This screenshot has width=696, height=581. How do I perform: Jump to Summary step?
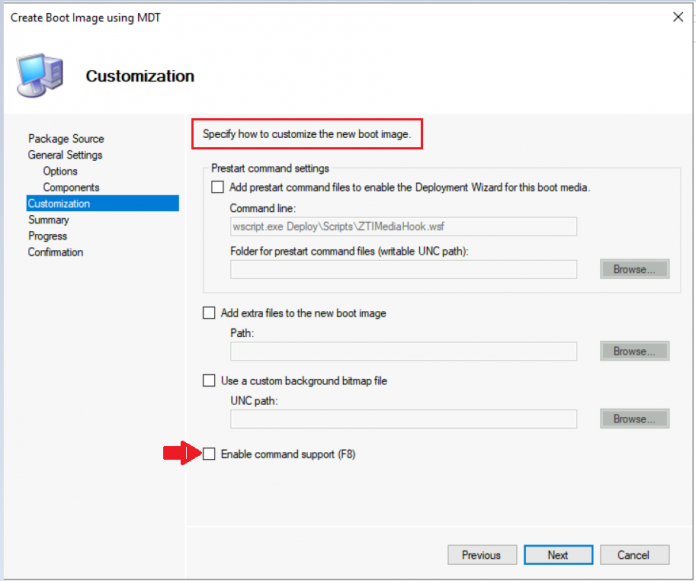click(49, 220)
